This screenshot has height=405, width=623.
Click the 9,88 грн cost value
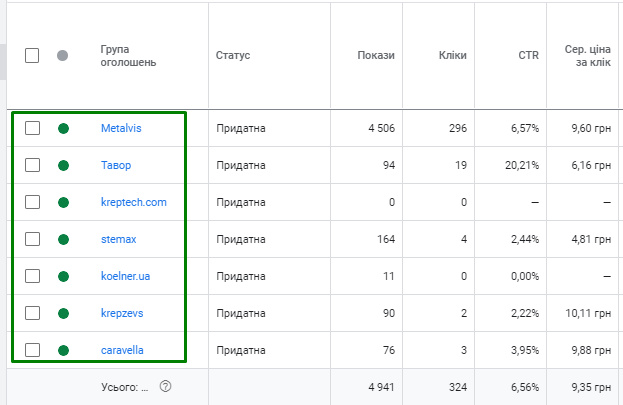coord(591,350)
